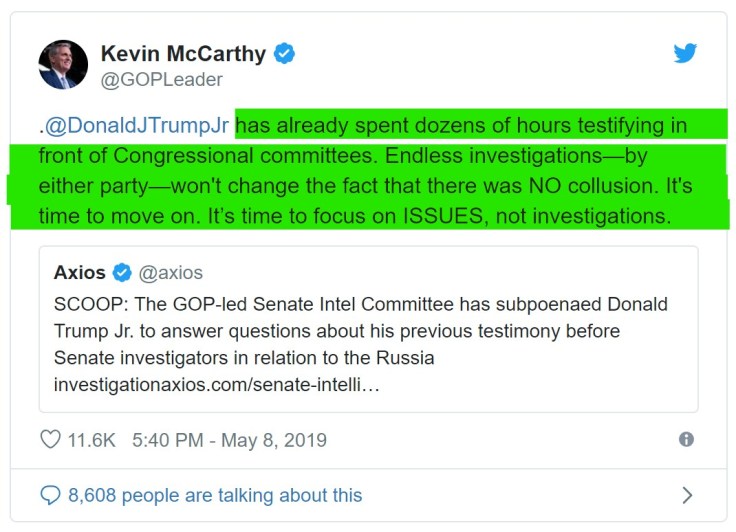Follow the investigationaxios.com article link

click(x=217, y=384)
